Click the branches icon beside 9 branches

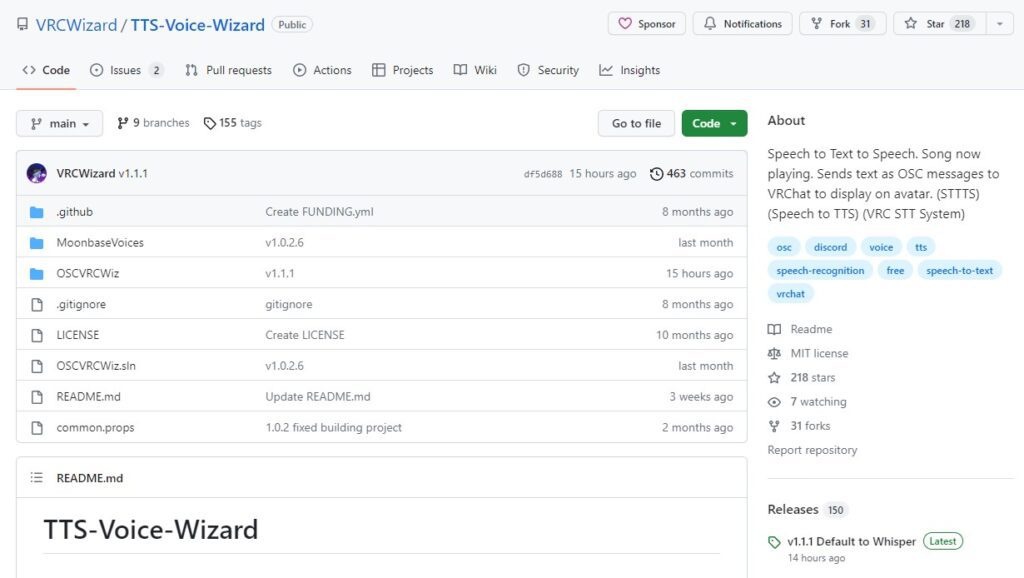pos(123,123)
